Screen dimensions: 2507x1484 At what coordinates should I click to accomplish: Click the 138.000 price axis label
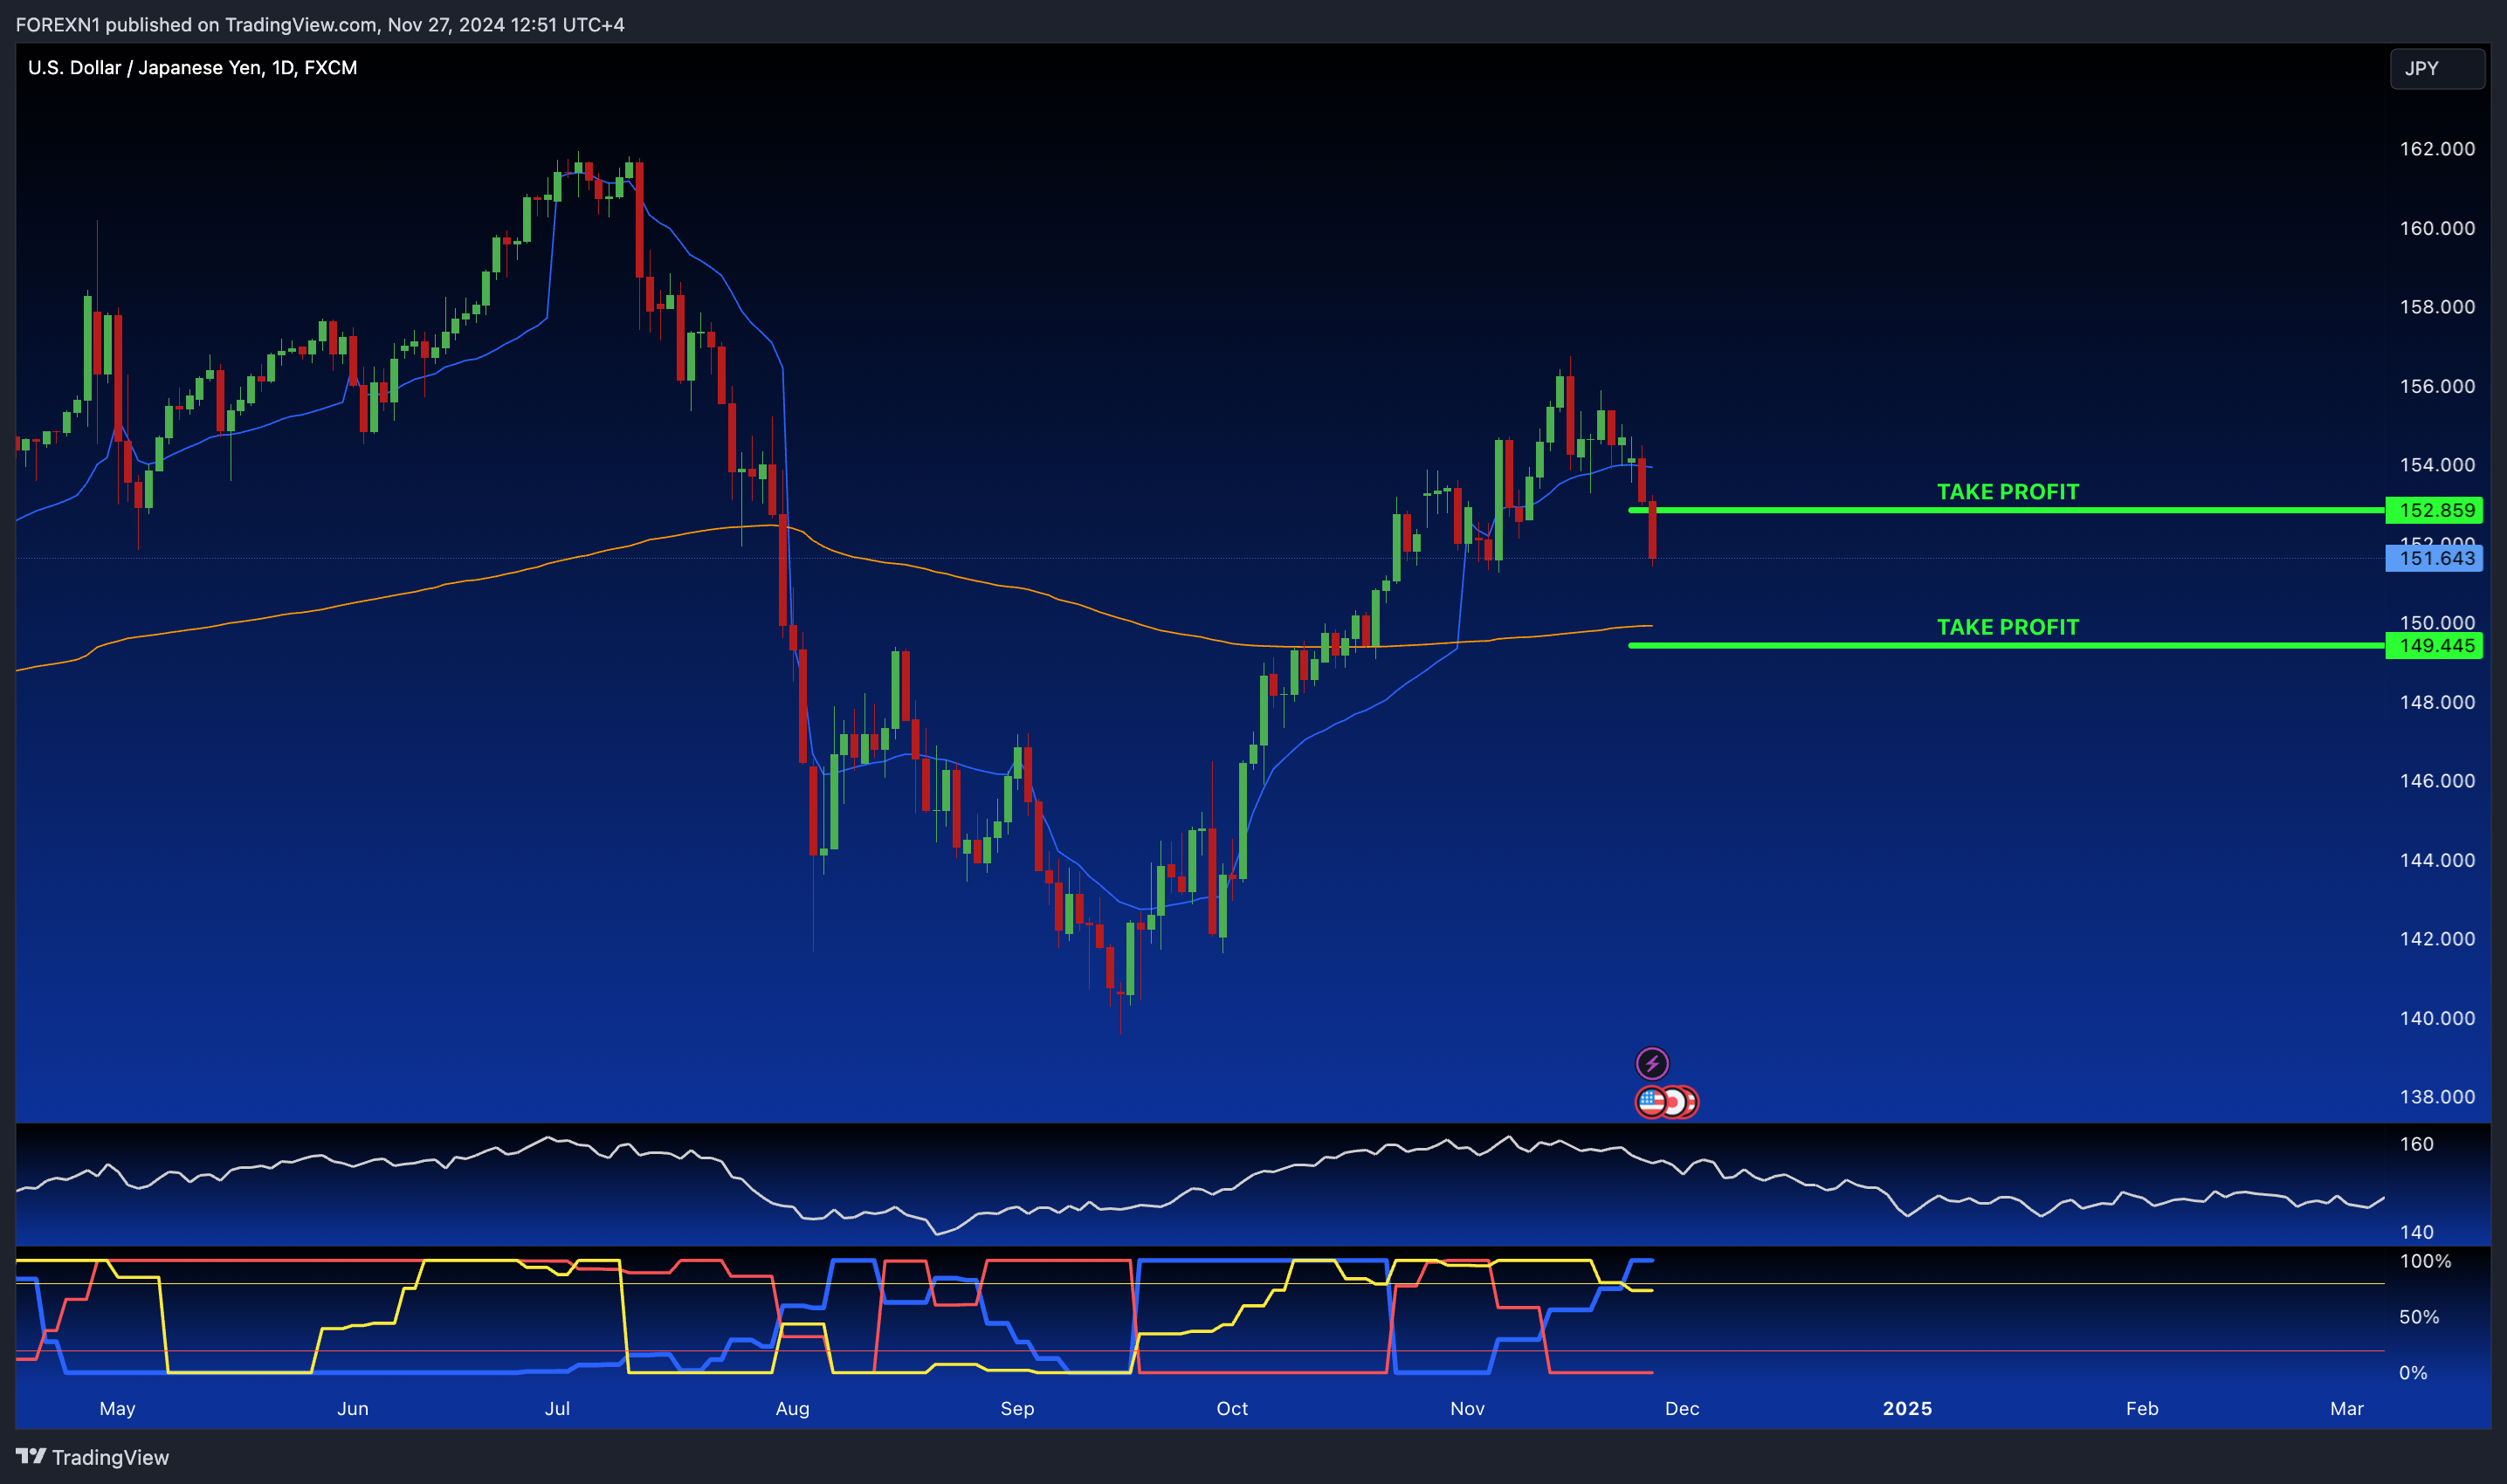[x=2437, y=1097]
